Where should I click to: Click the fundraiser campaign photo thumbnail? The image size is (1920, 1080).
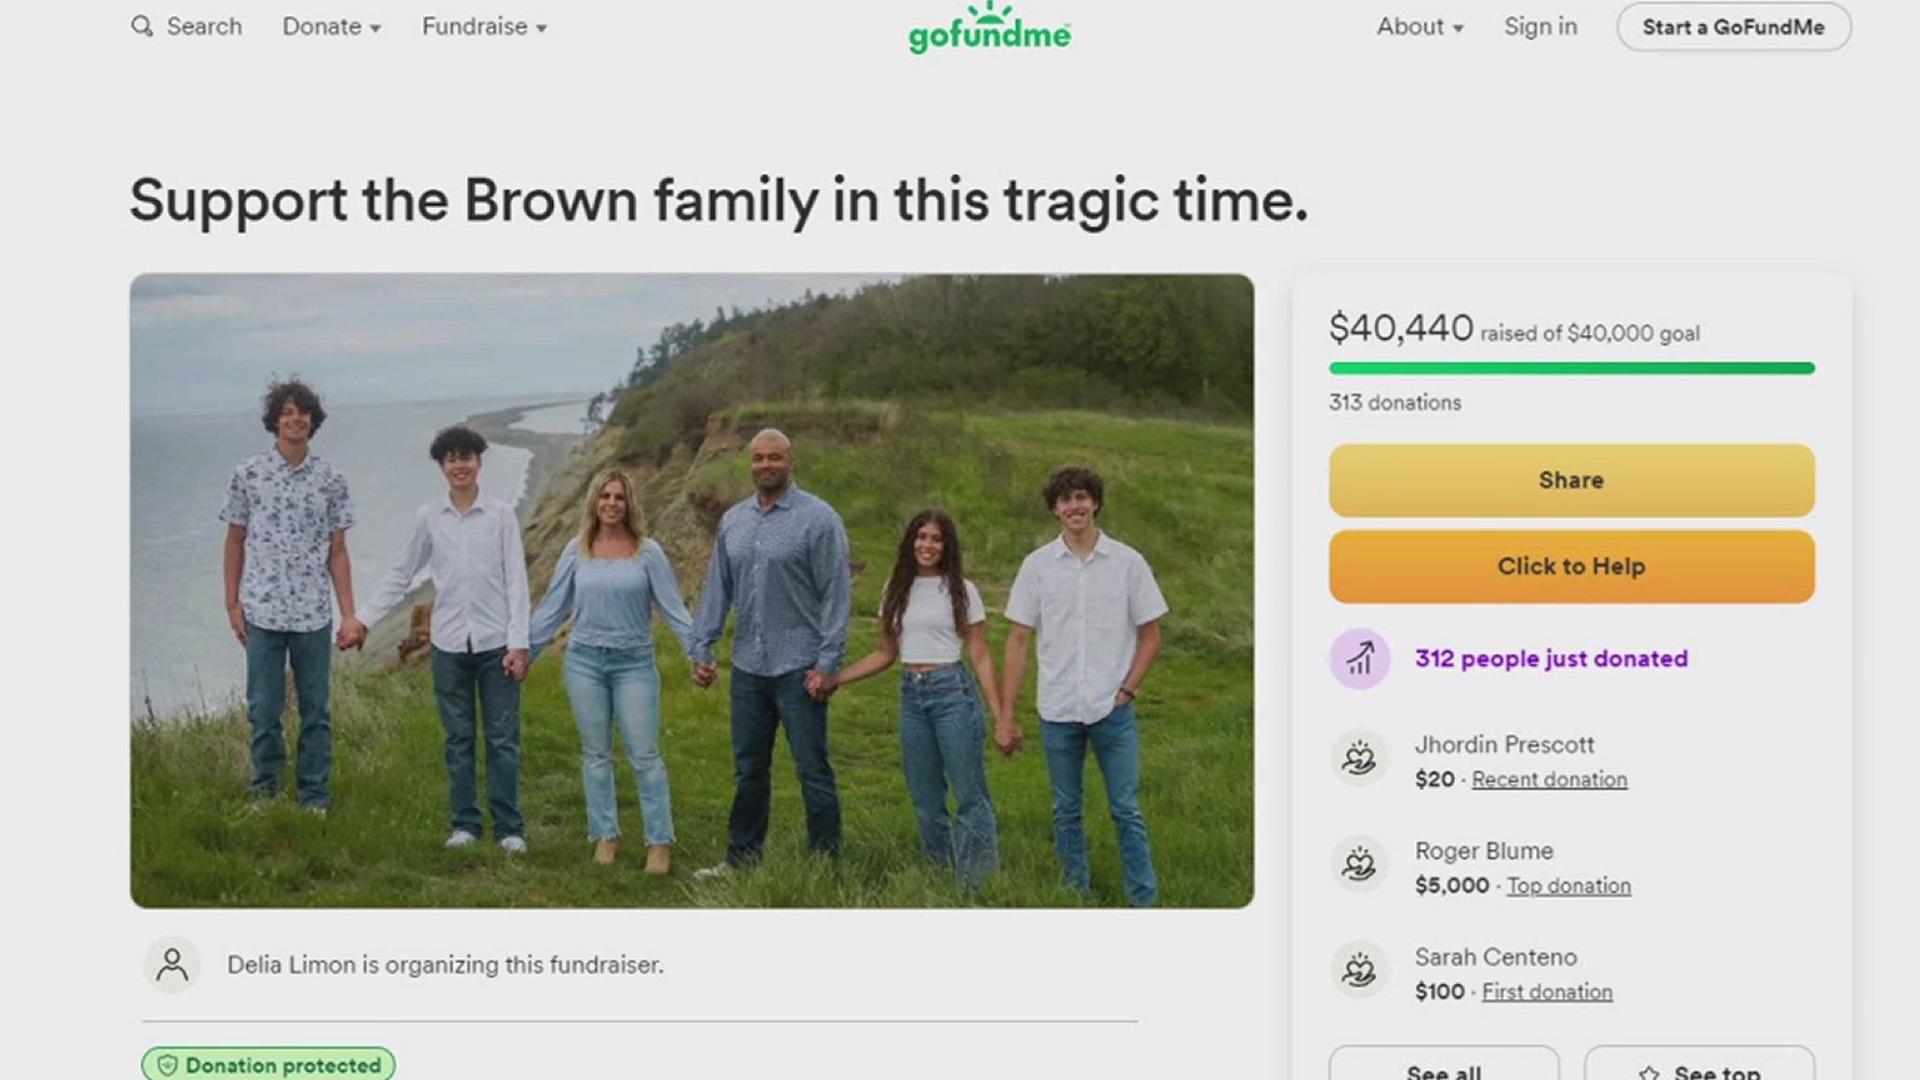690,589
